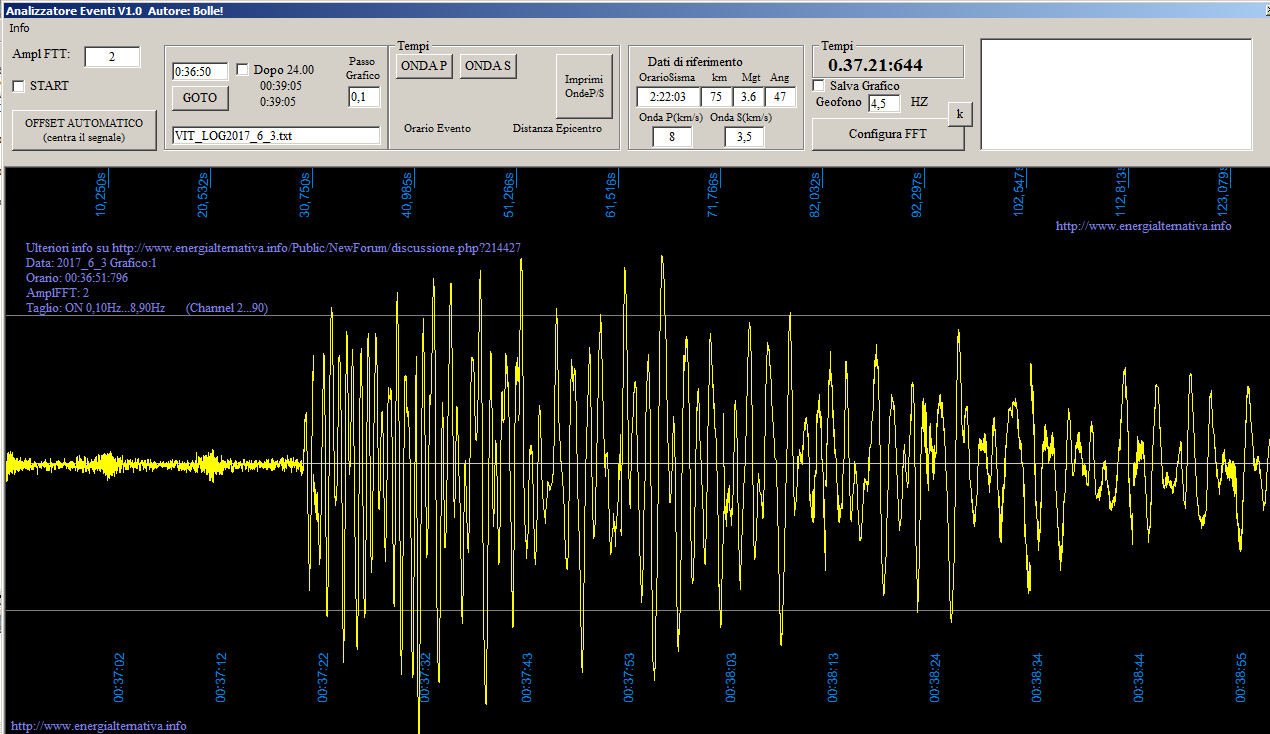Click the Data: 2017_6_3 Grafico:1 text
The width and height of the screenshot is (1270, 734).
[91, 263]
